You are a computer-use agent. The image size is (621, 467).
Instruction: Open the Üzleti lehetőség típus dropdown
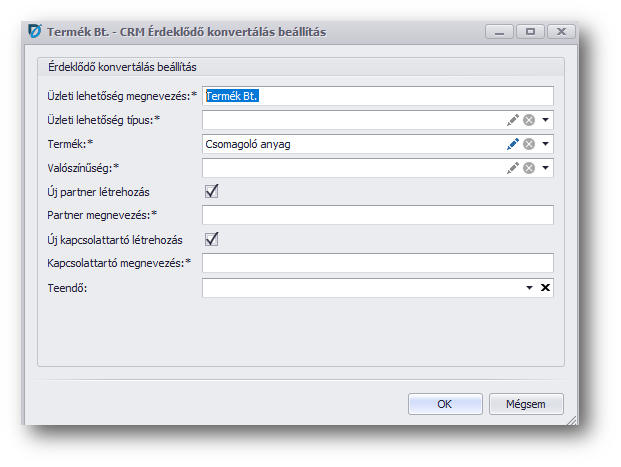pyautogui.click(x=546, y=120)
